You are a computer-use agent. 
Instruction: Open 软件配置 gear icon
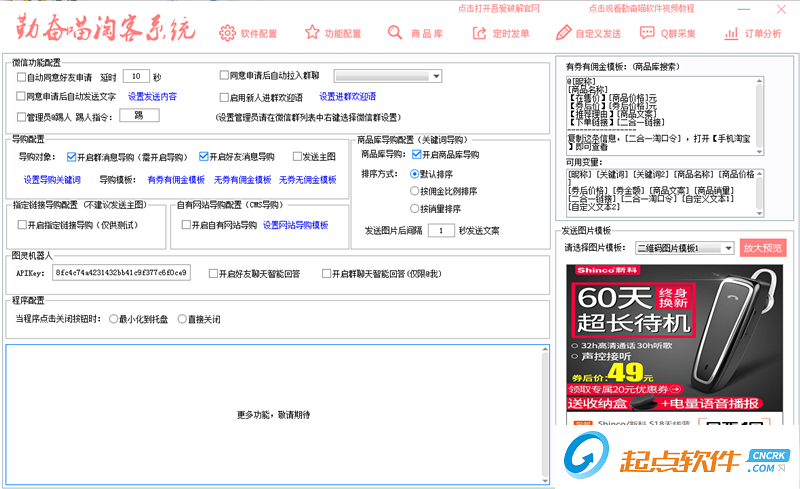pyautogui.click(x=227, y=33)
